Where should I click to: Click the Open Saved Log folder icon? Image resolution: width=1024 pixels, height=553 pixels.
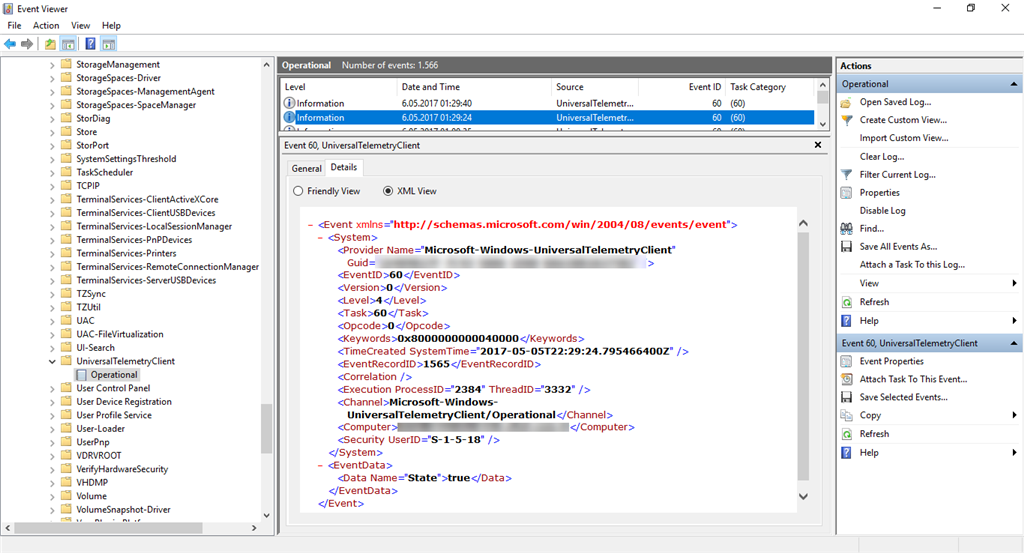[x=846, y=103]
